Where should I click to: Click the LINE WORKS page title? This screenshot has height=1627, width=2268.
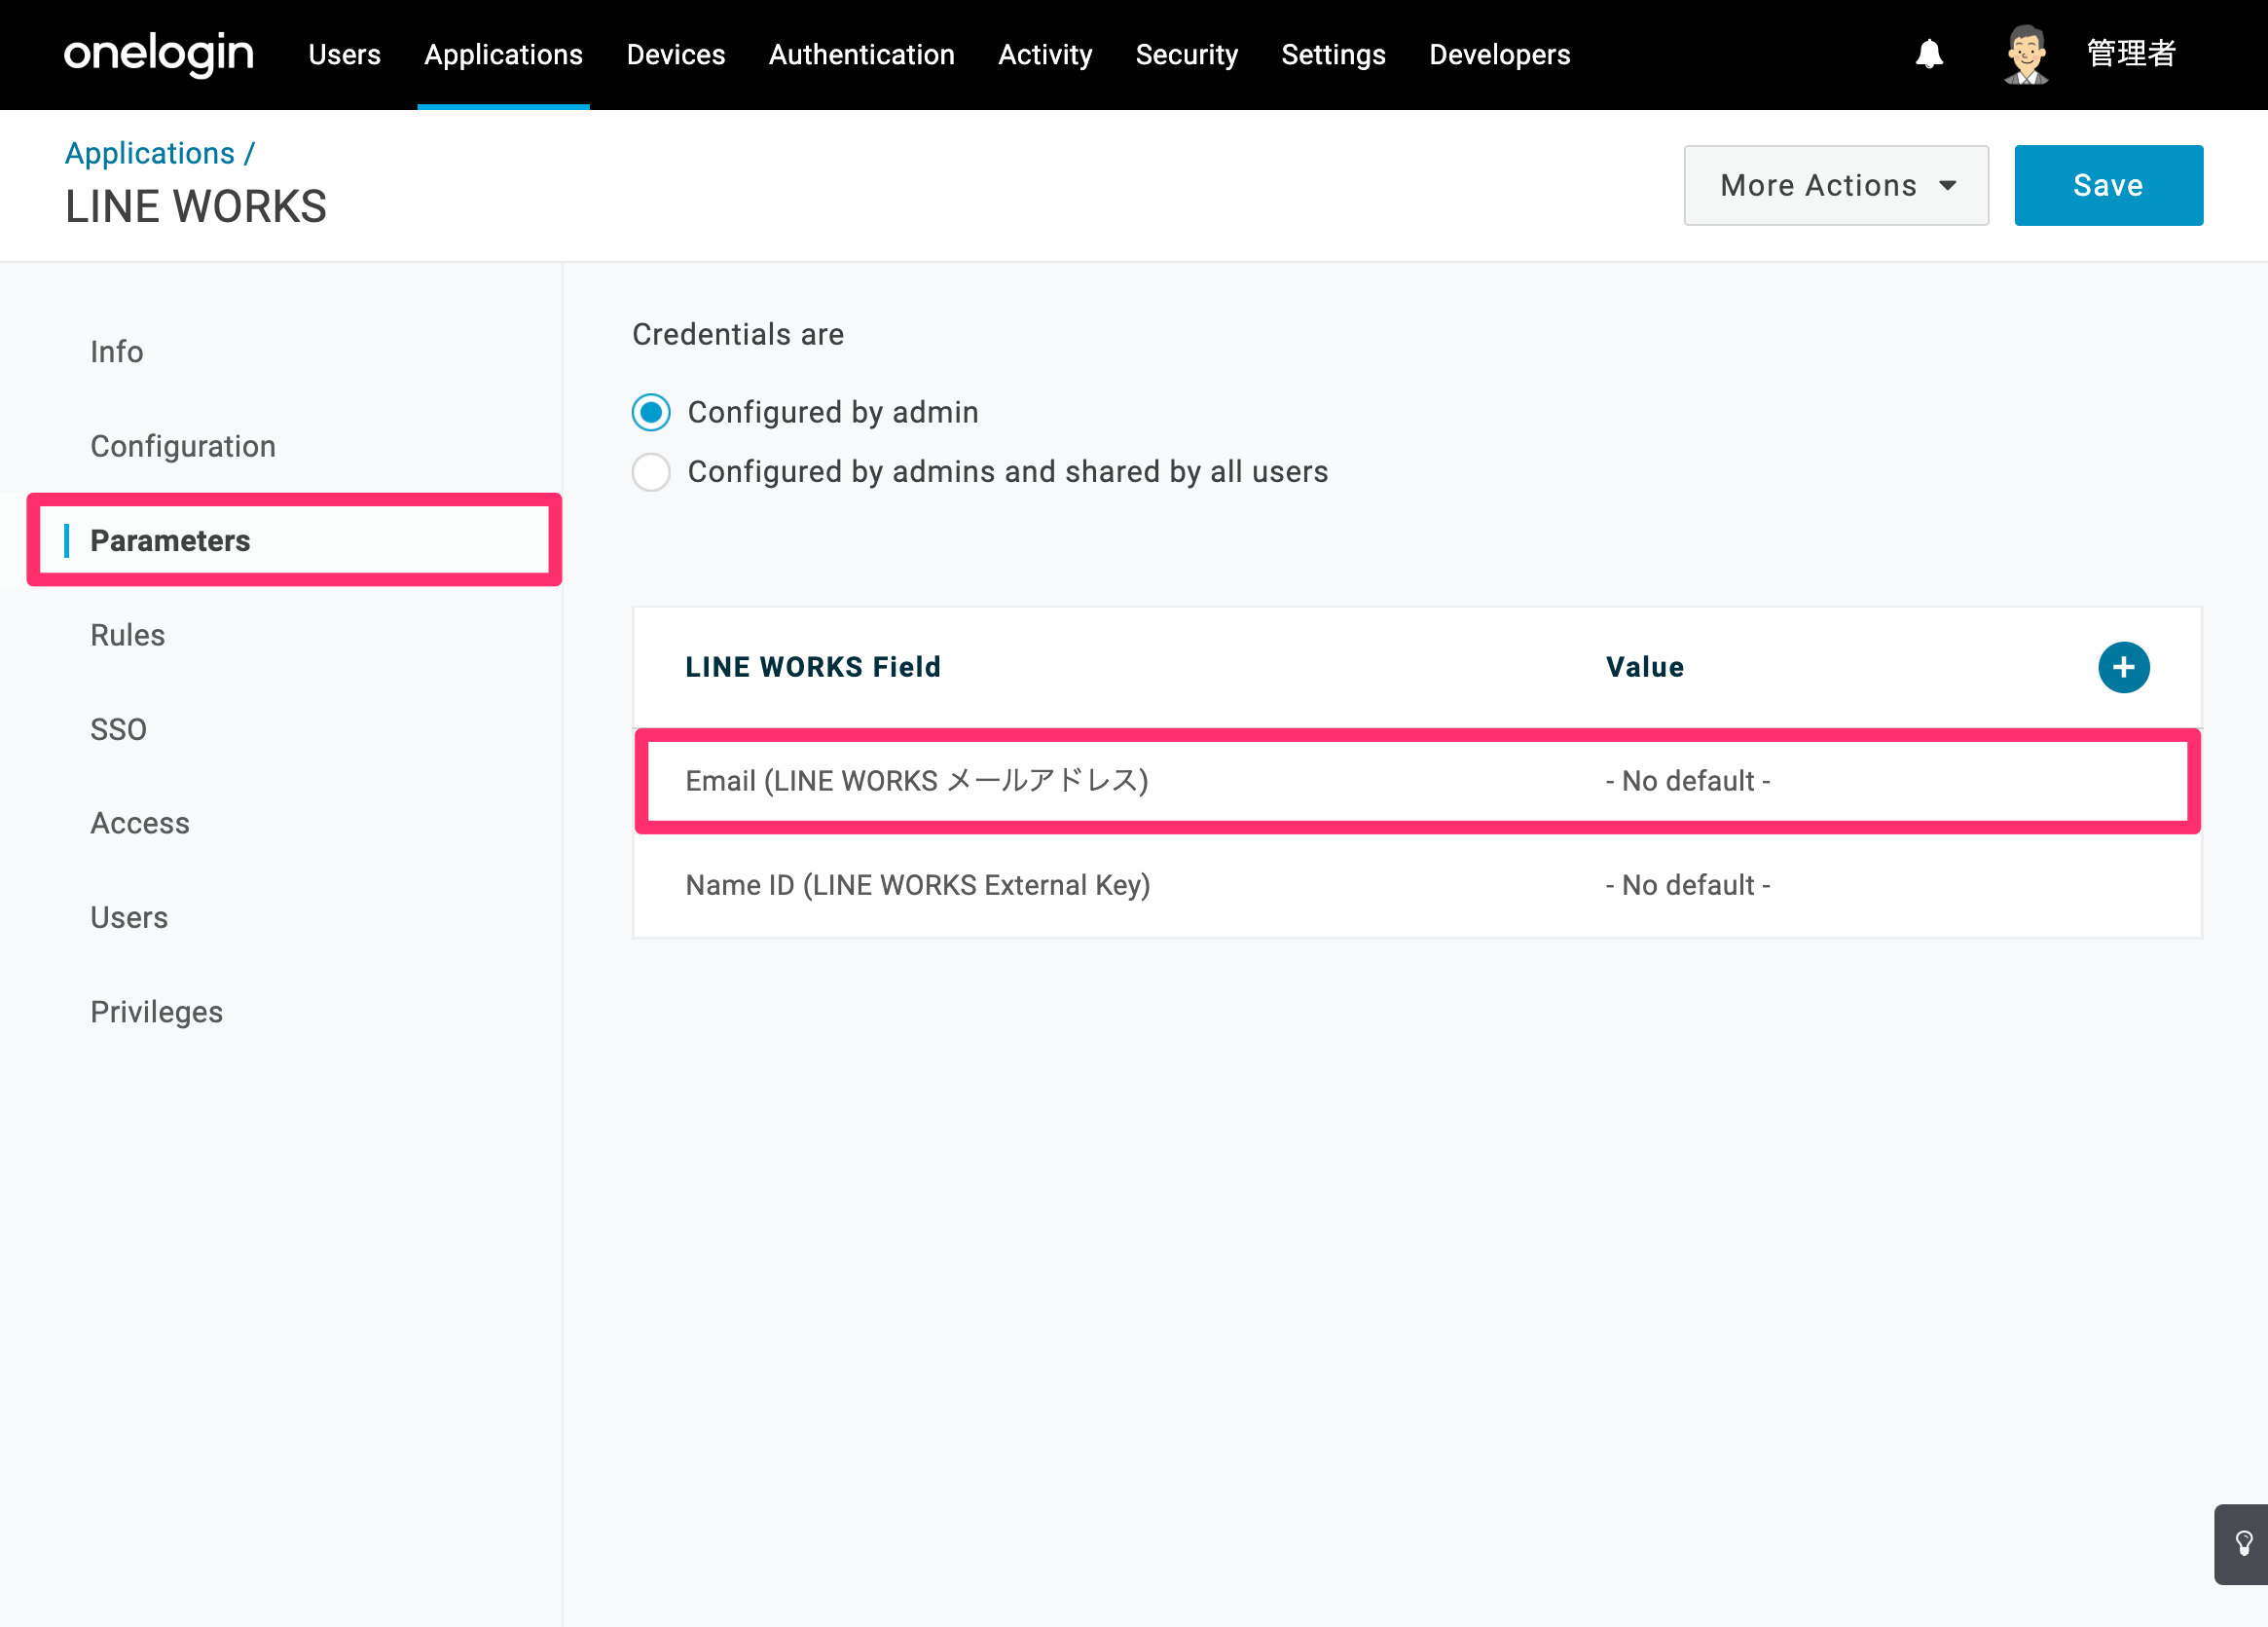point(196,207)
